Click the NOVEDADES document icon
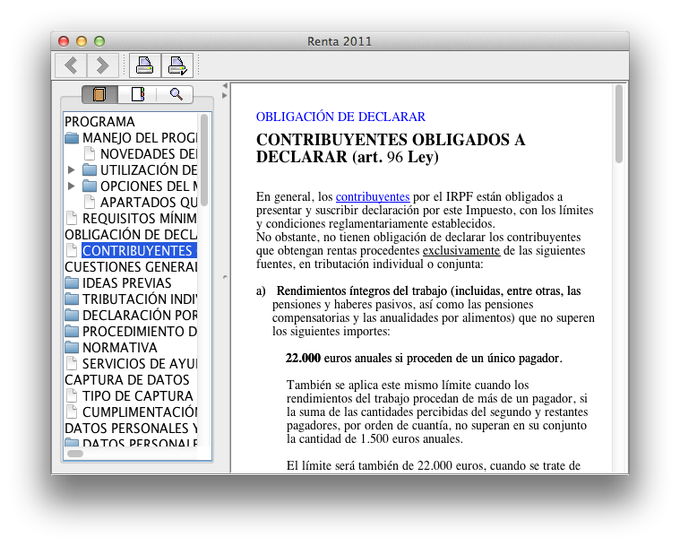This screenshot has width=680, height=546. tap(90, 154)
